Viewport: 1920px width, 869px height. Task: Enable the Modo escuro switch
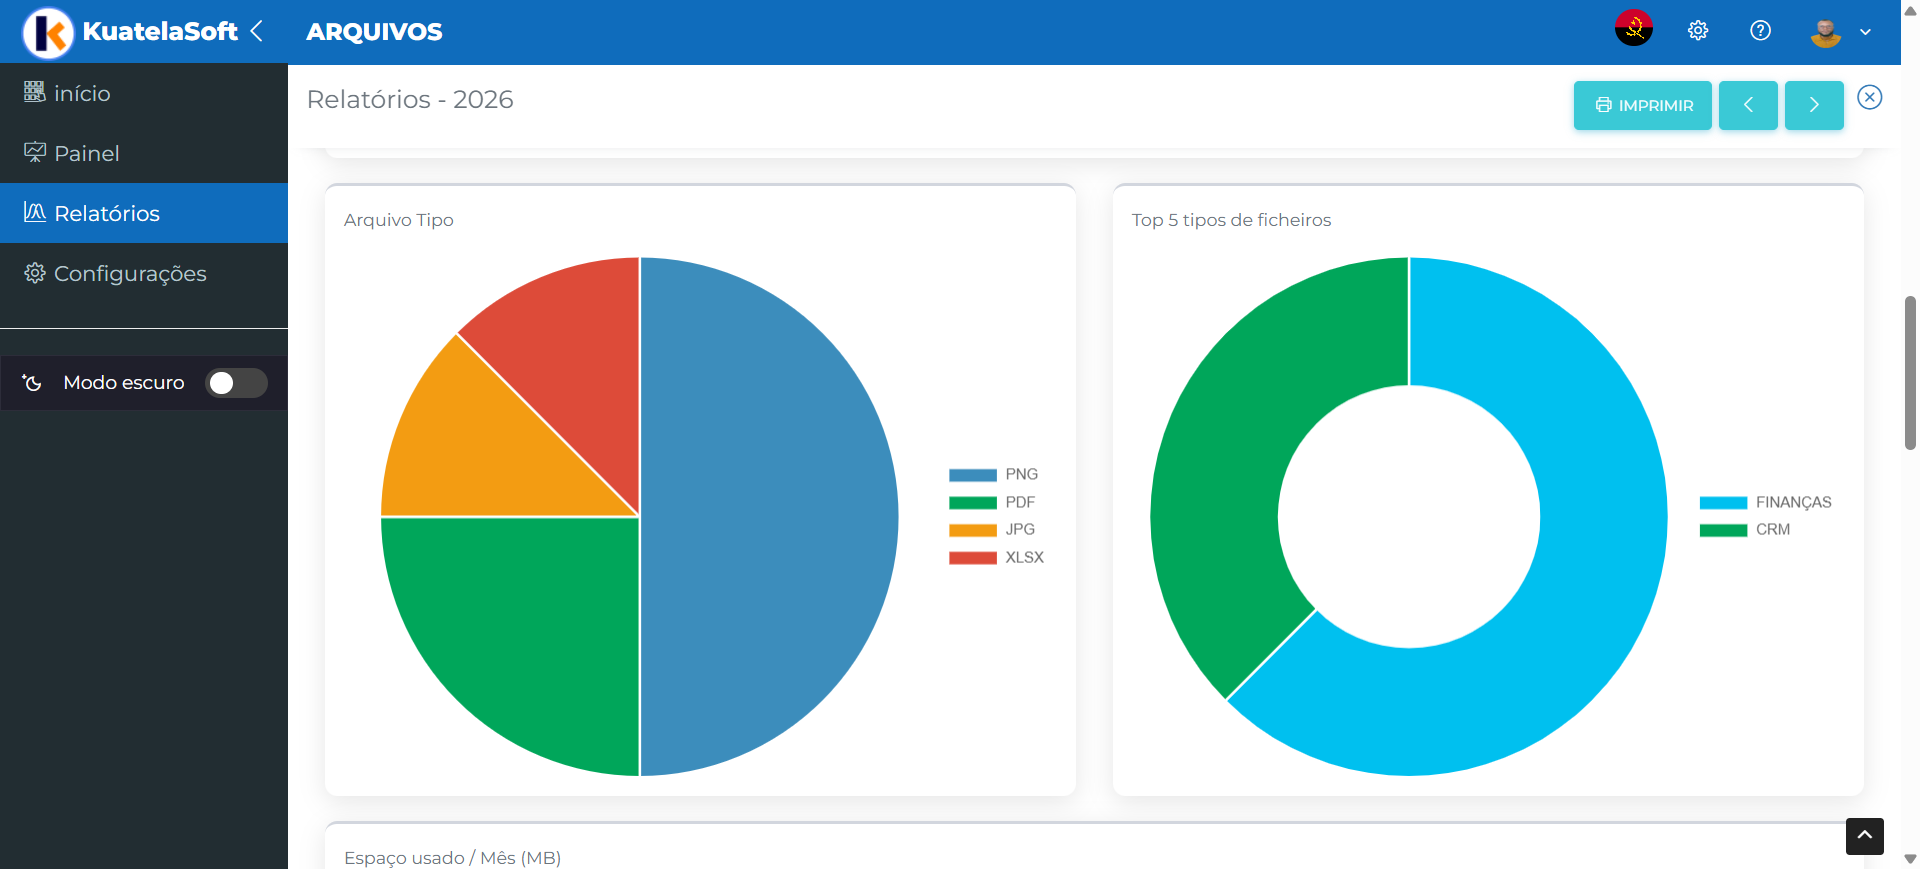pos(236,383)
